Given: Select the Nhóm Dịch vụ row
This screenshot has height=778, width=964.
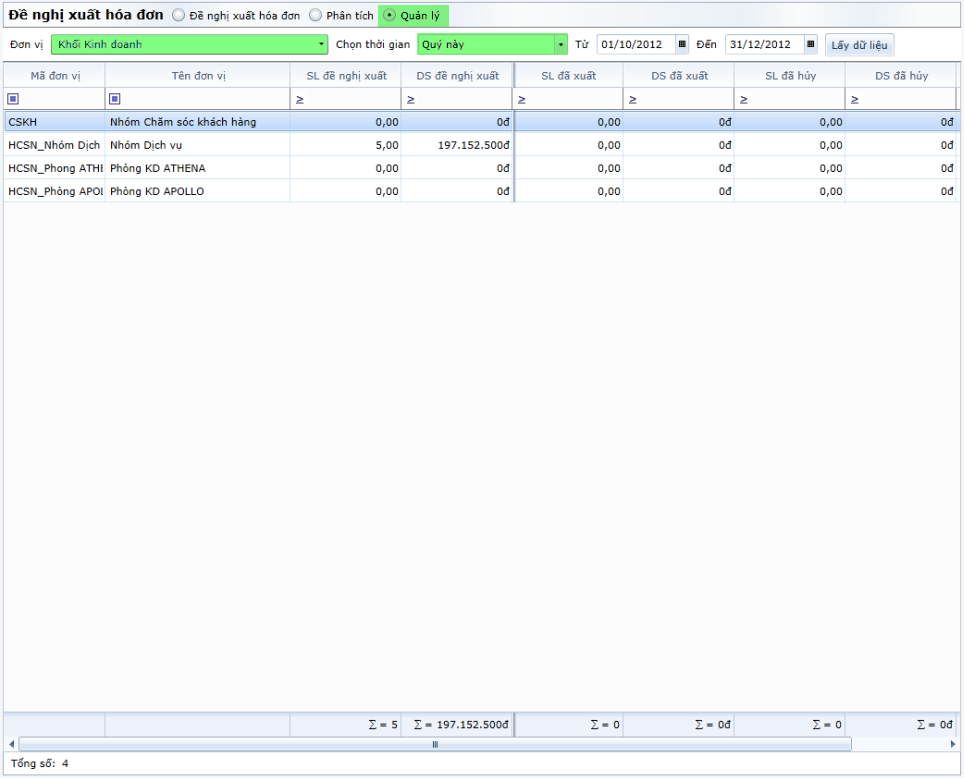Looking at the screenshot, I should [x=200, y=145].
